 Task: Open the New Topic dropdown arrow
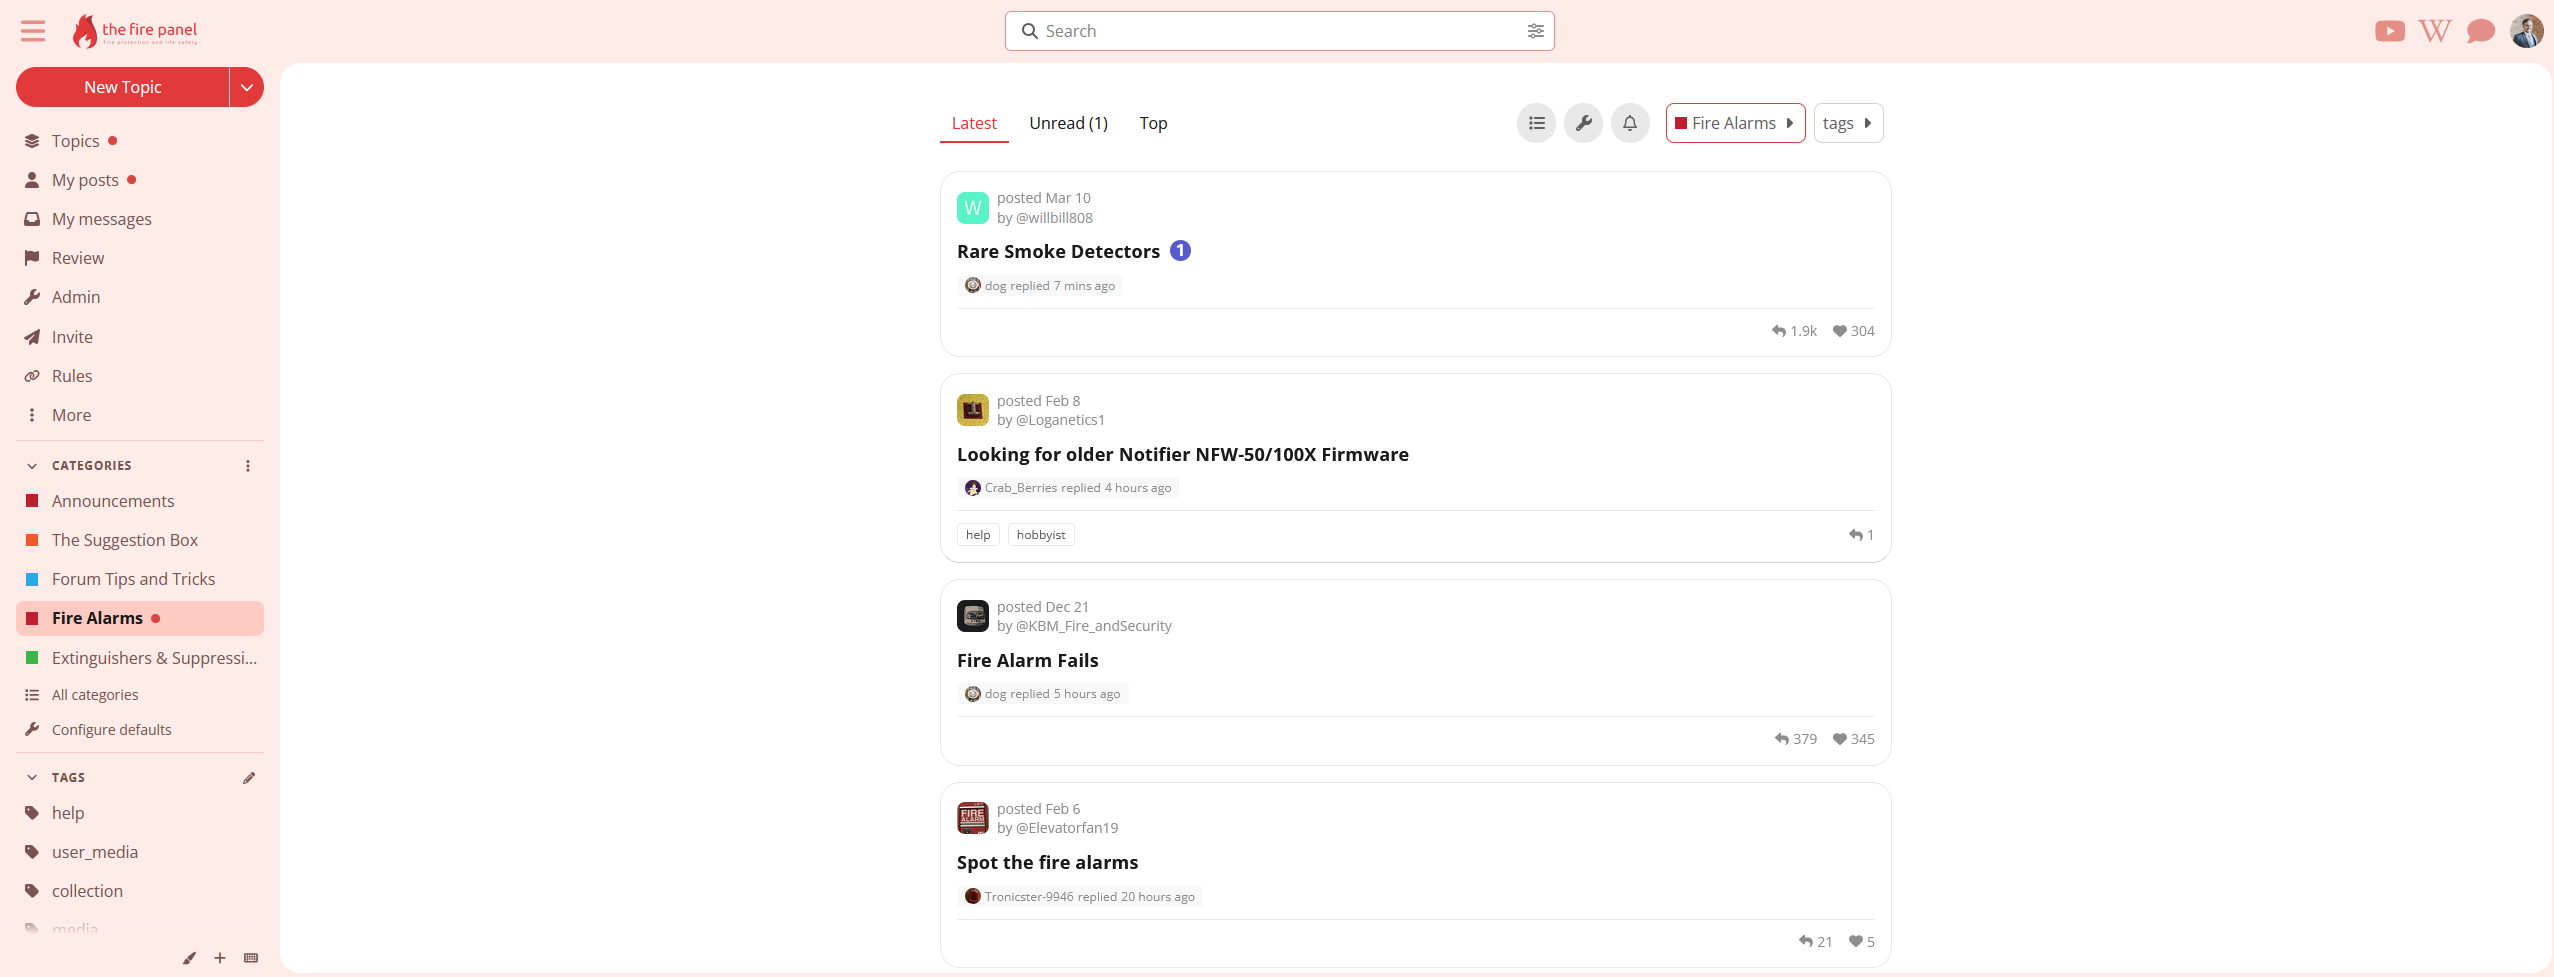pos(247,87)
